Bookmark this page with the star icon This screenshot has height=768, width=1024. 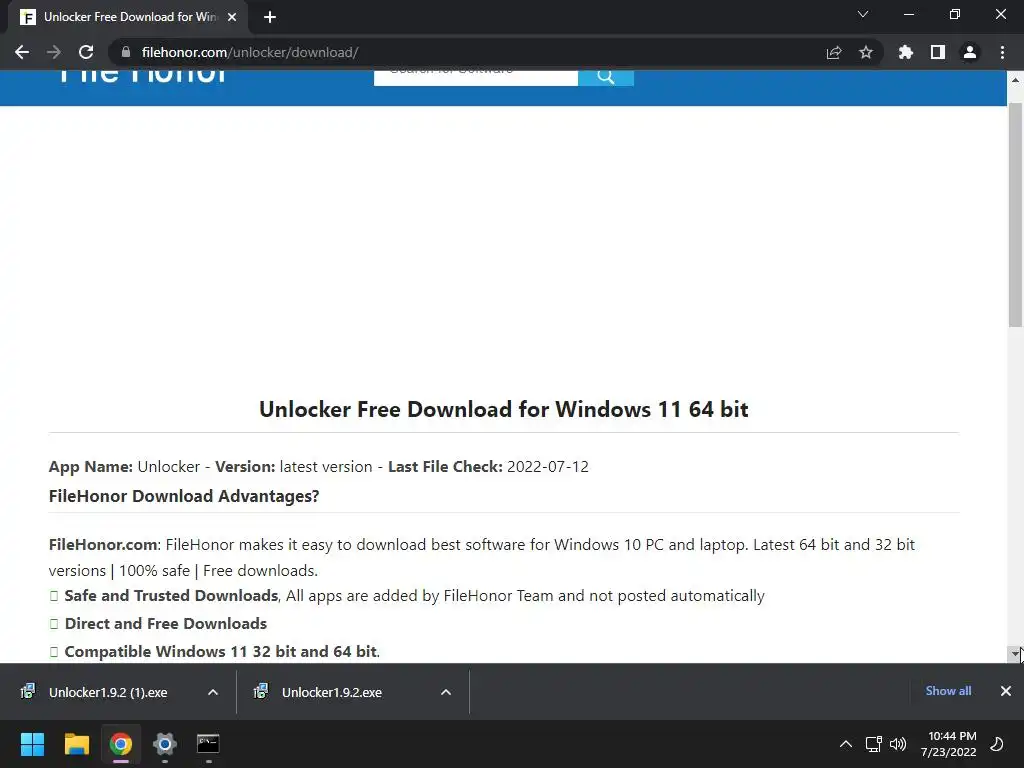pyautogui.click(x=866, y=52)
